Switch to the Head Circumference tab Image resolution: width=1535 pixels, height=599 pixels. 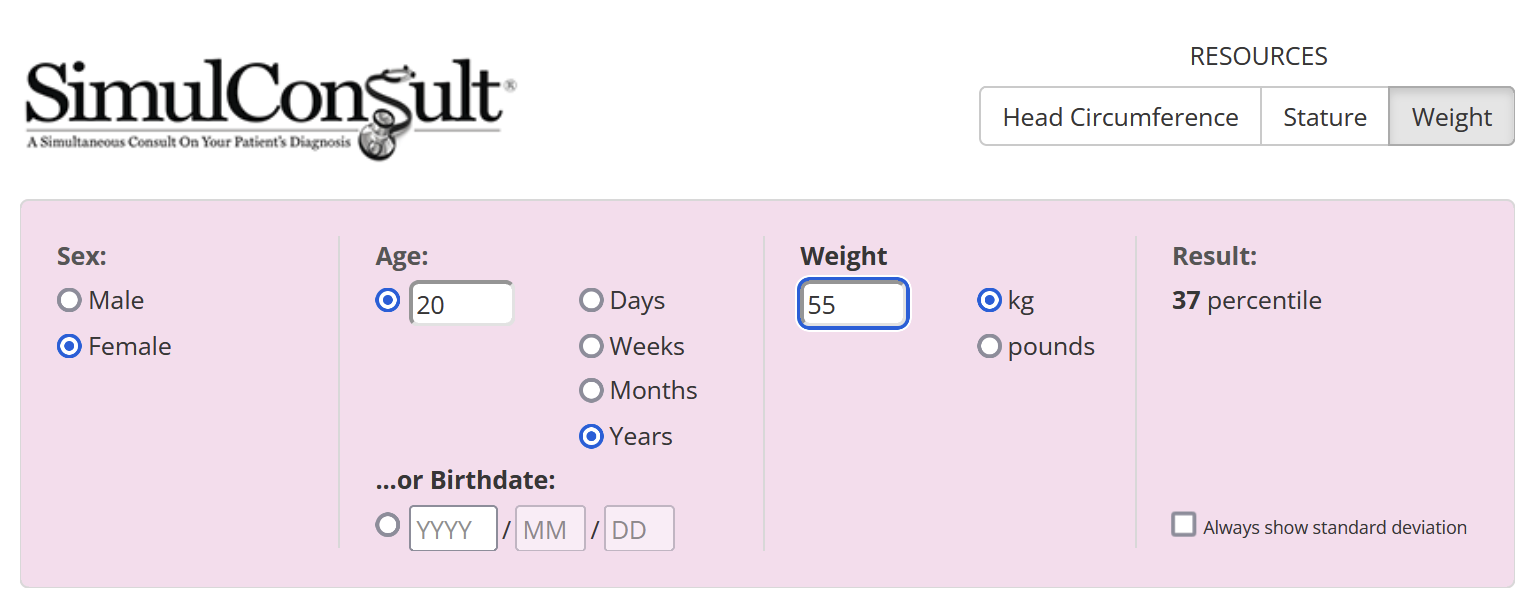(x=1120, y=117)
